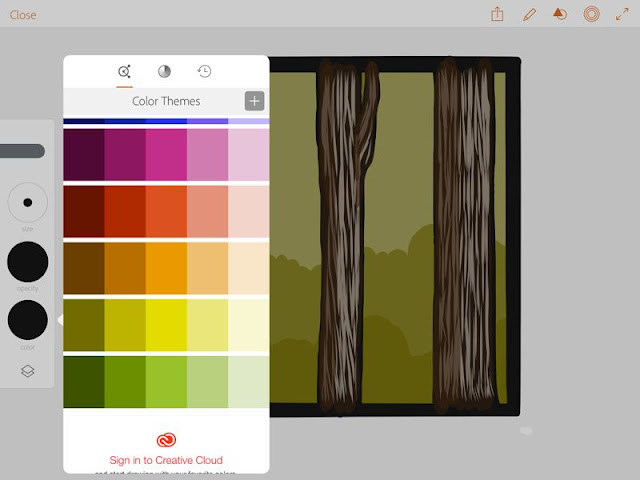Screen dimensions: 640x480
Task: Pick the red-orange swatch
Action: 166,211
